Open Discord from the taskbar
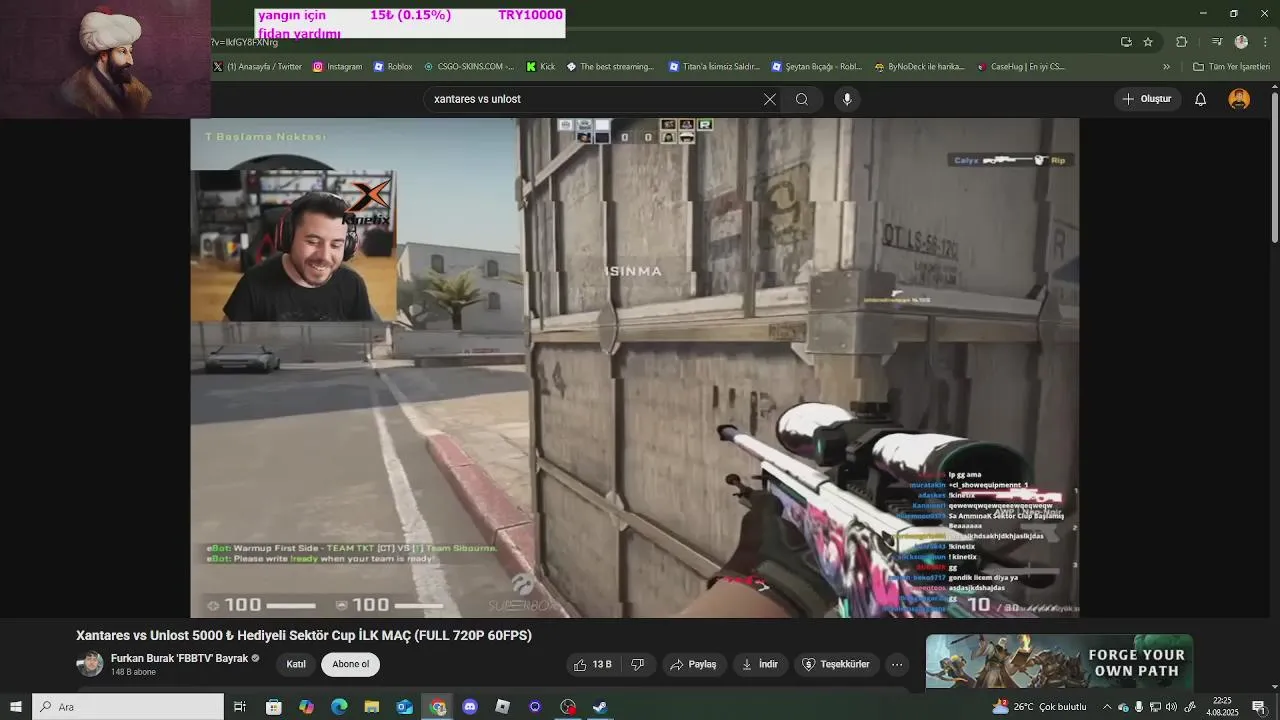The width and height of the screenshot is (1280, 720). (x=470, y=707)
